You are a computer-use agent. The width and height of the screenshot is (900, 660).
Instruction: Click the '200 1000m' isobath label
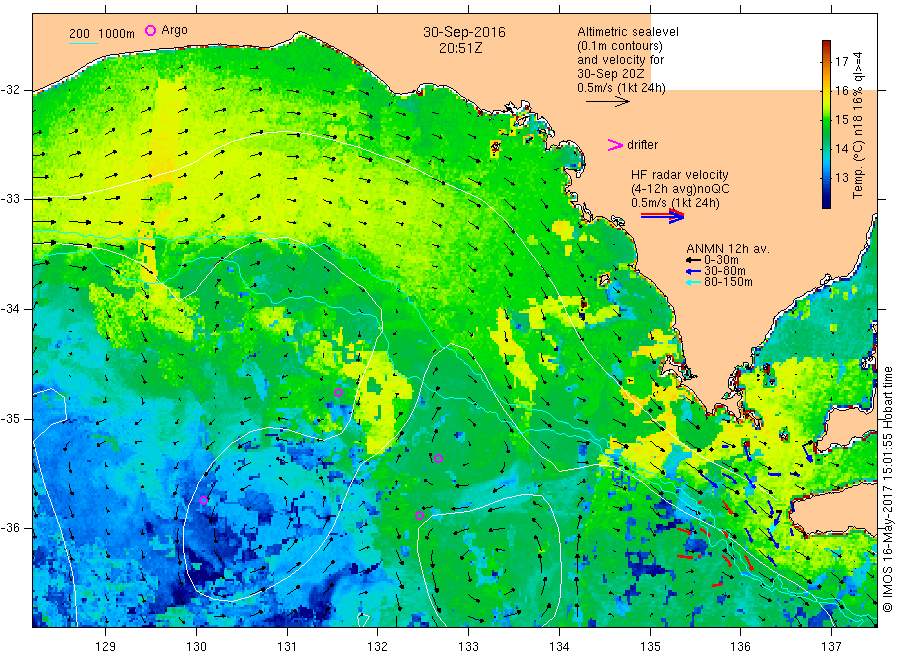(102, 34)
